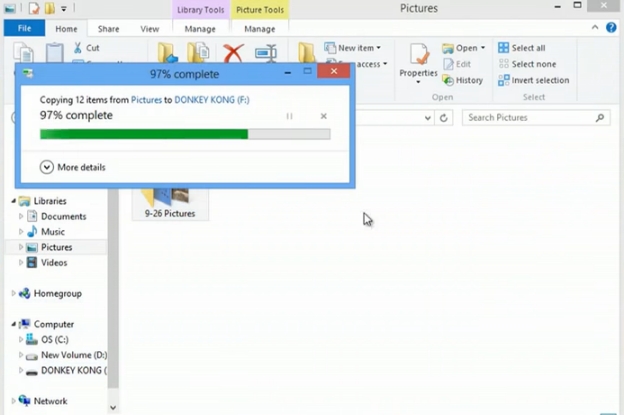Click the Cut scissors icon in ribbon
The width and height of the screenshot is (624, 415).
[x=78, y=48]
